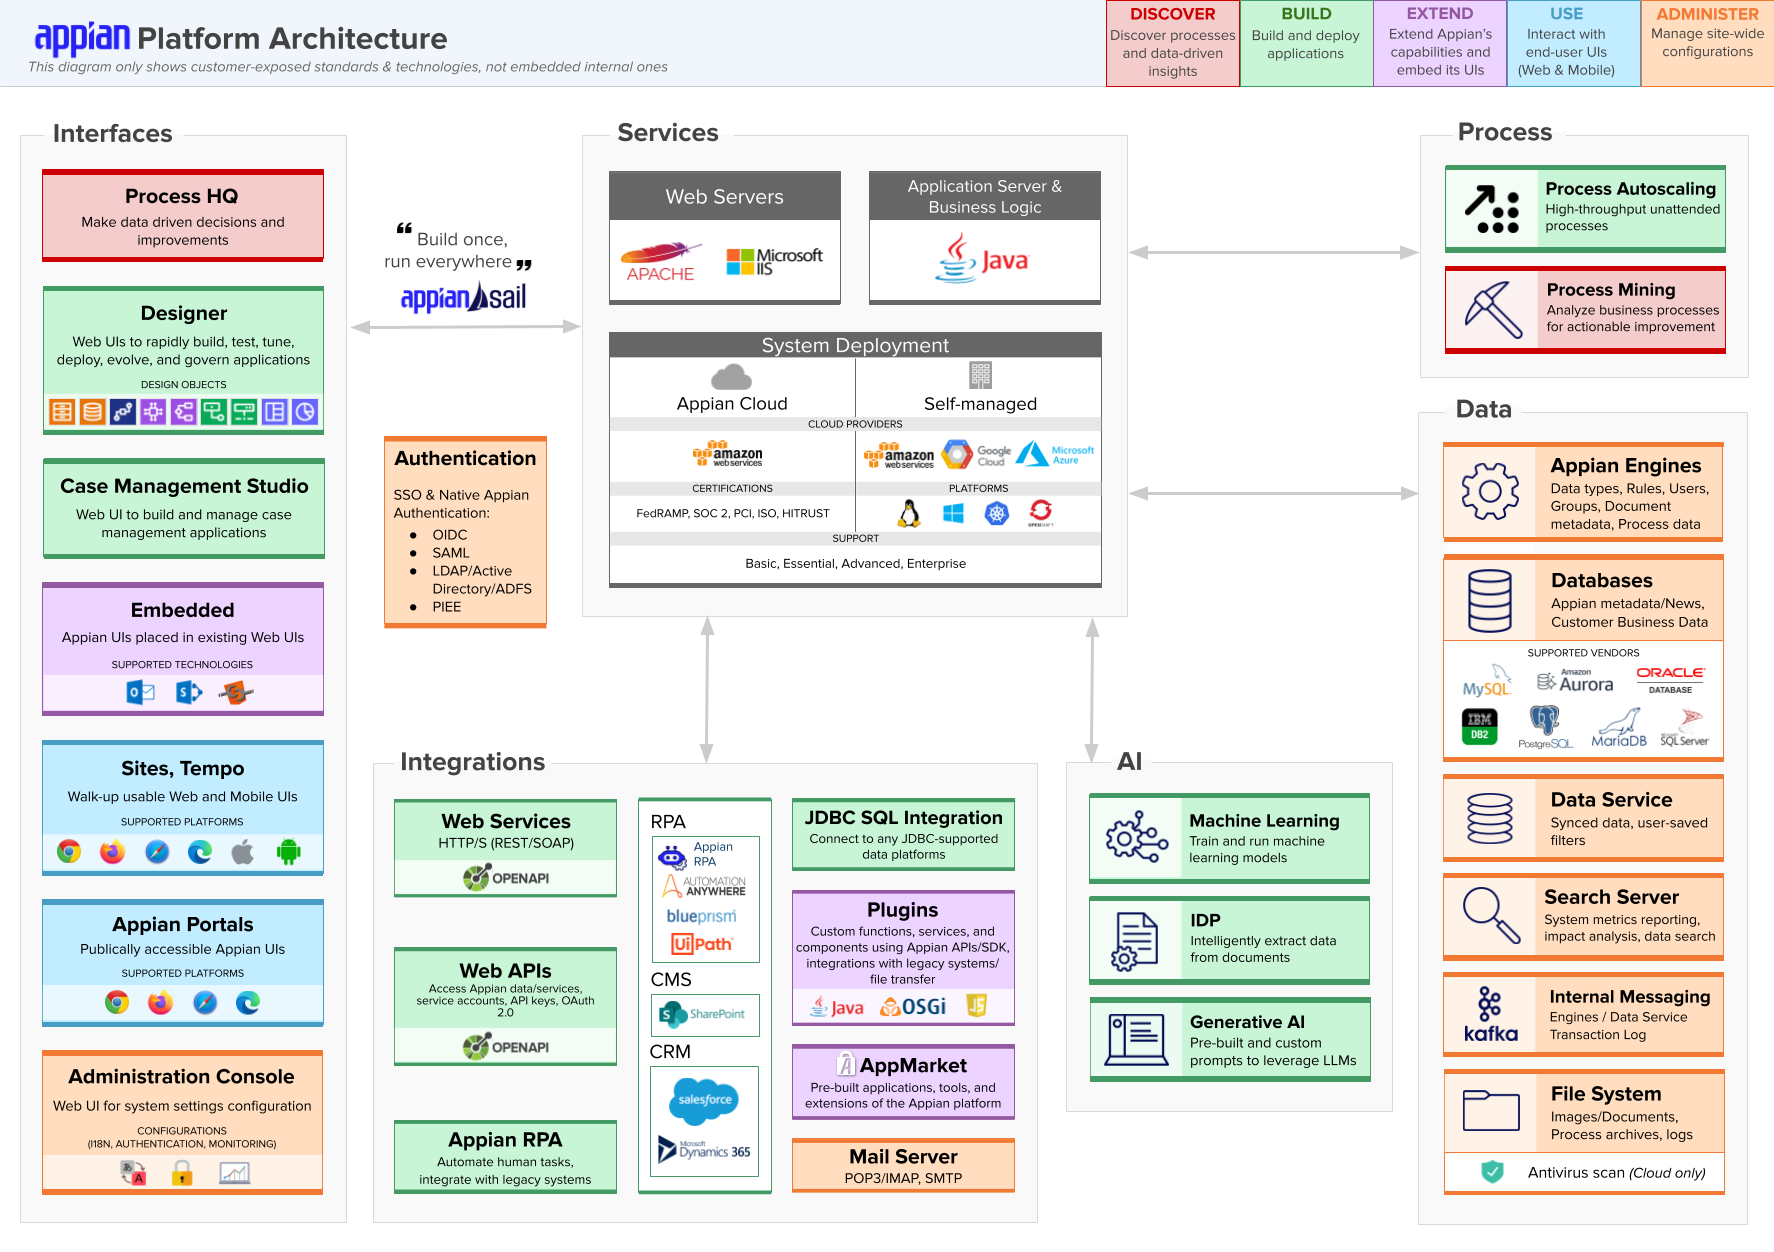
Task: Click the MariaDB vendor logo
Action: tap(1619, 727)
